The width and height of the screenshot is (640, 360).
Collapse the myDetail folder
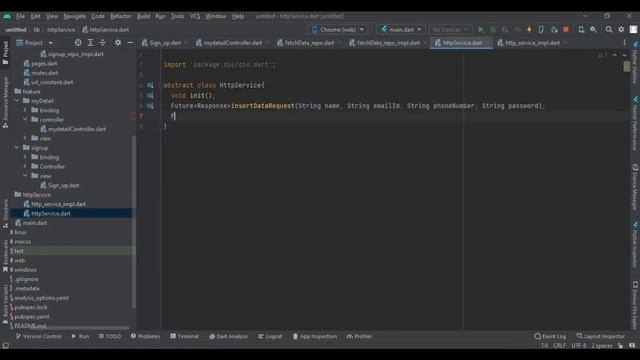click(17, 101)
